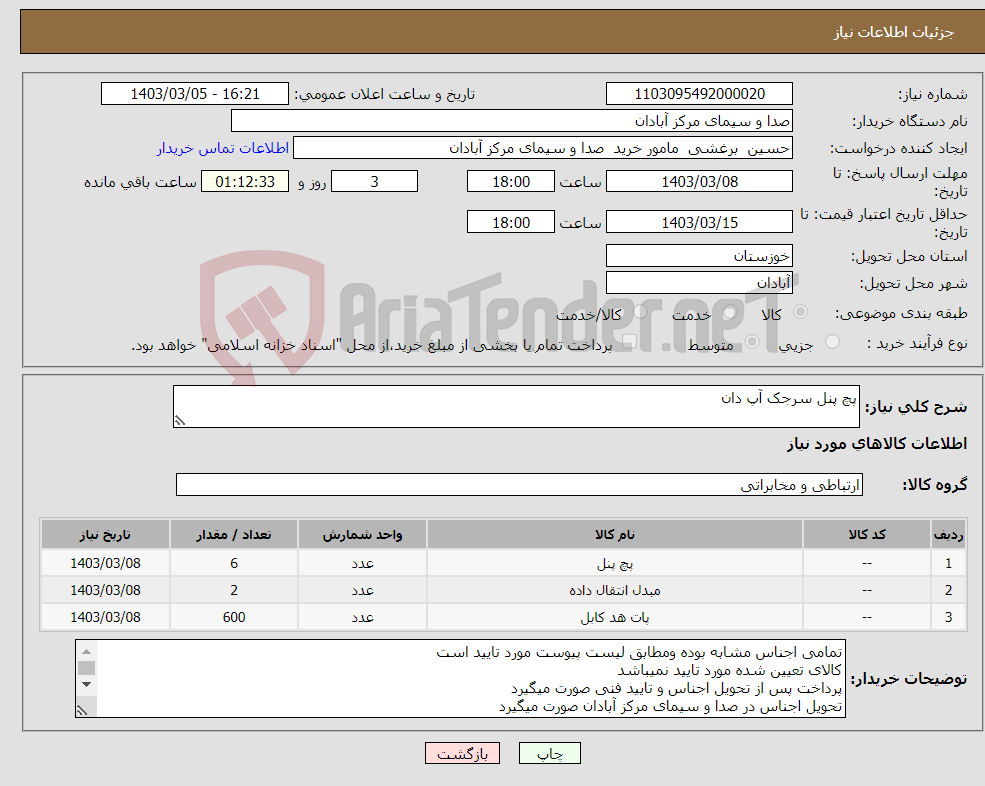Click the remaining days field showing 3
Viewport: 985px width, 786px height.
click(374, 182)
